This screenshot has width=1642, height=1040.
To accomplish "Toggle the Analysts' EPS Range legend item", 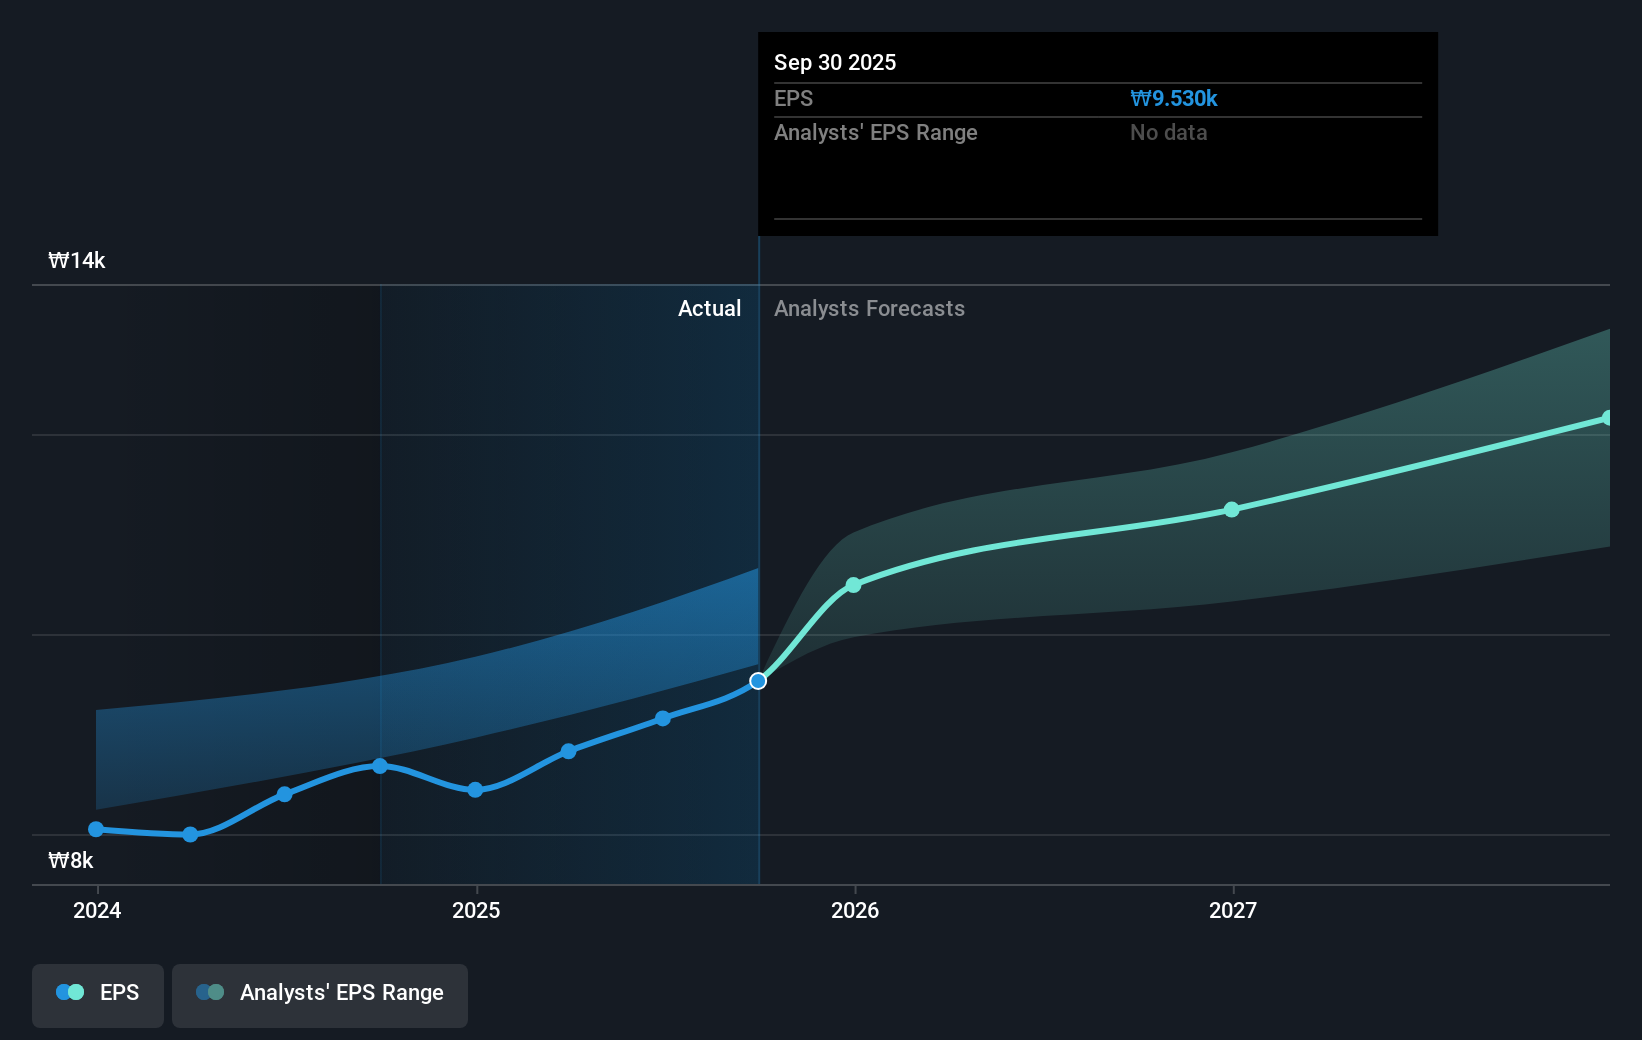I will pos(320,993).
